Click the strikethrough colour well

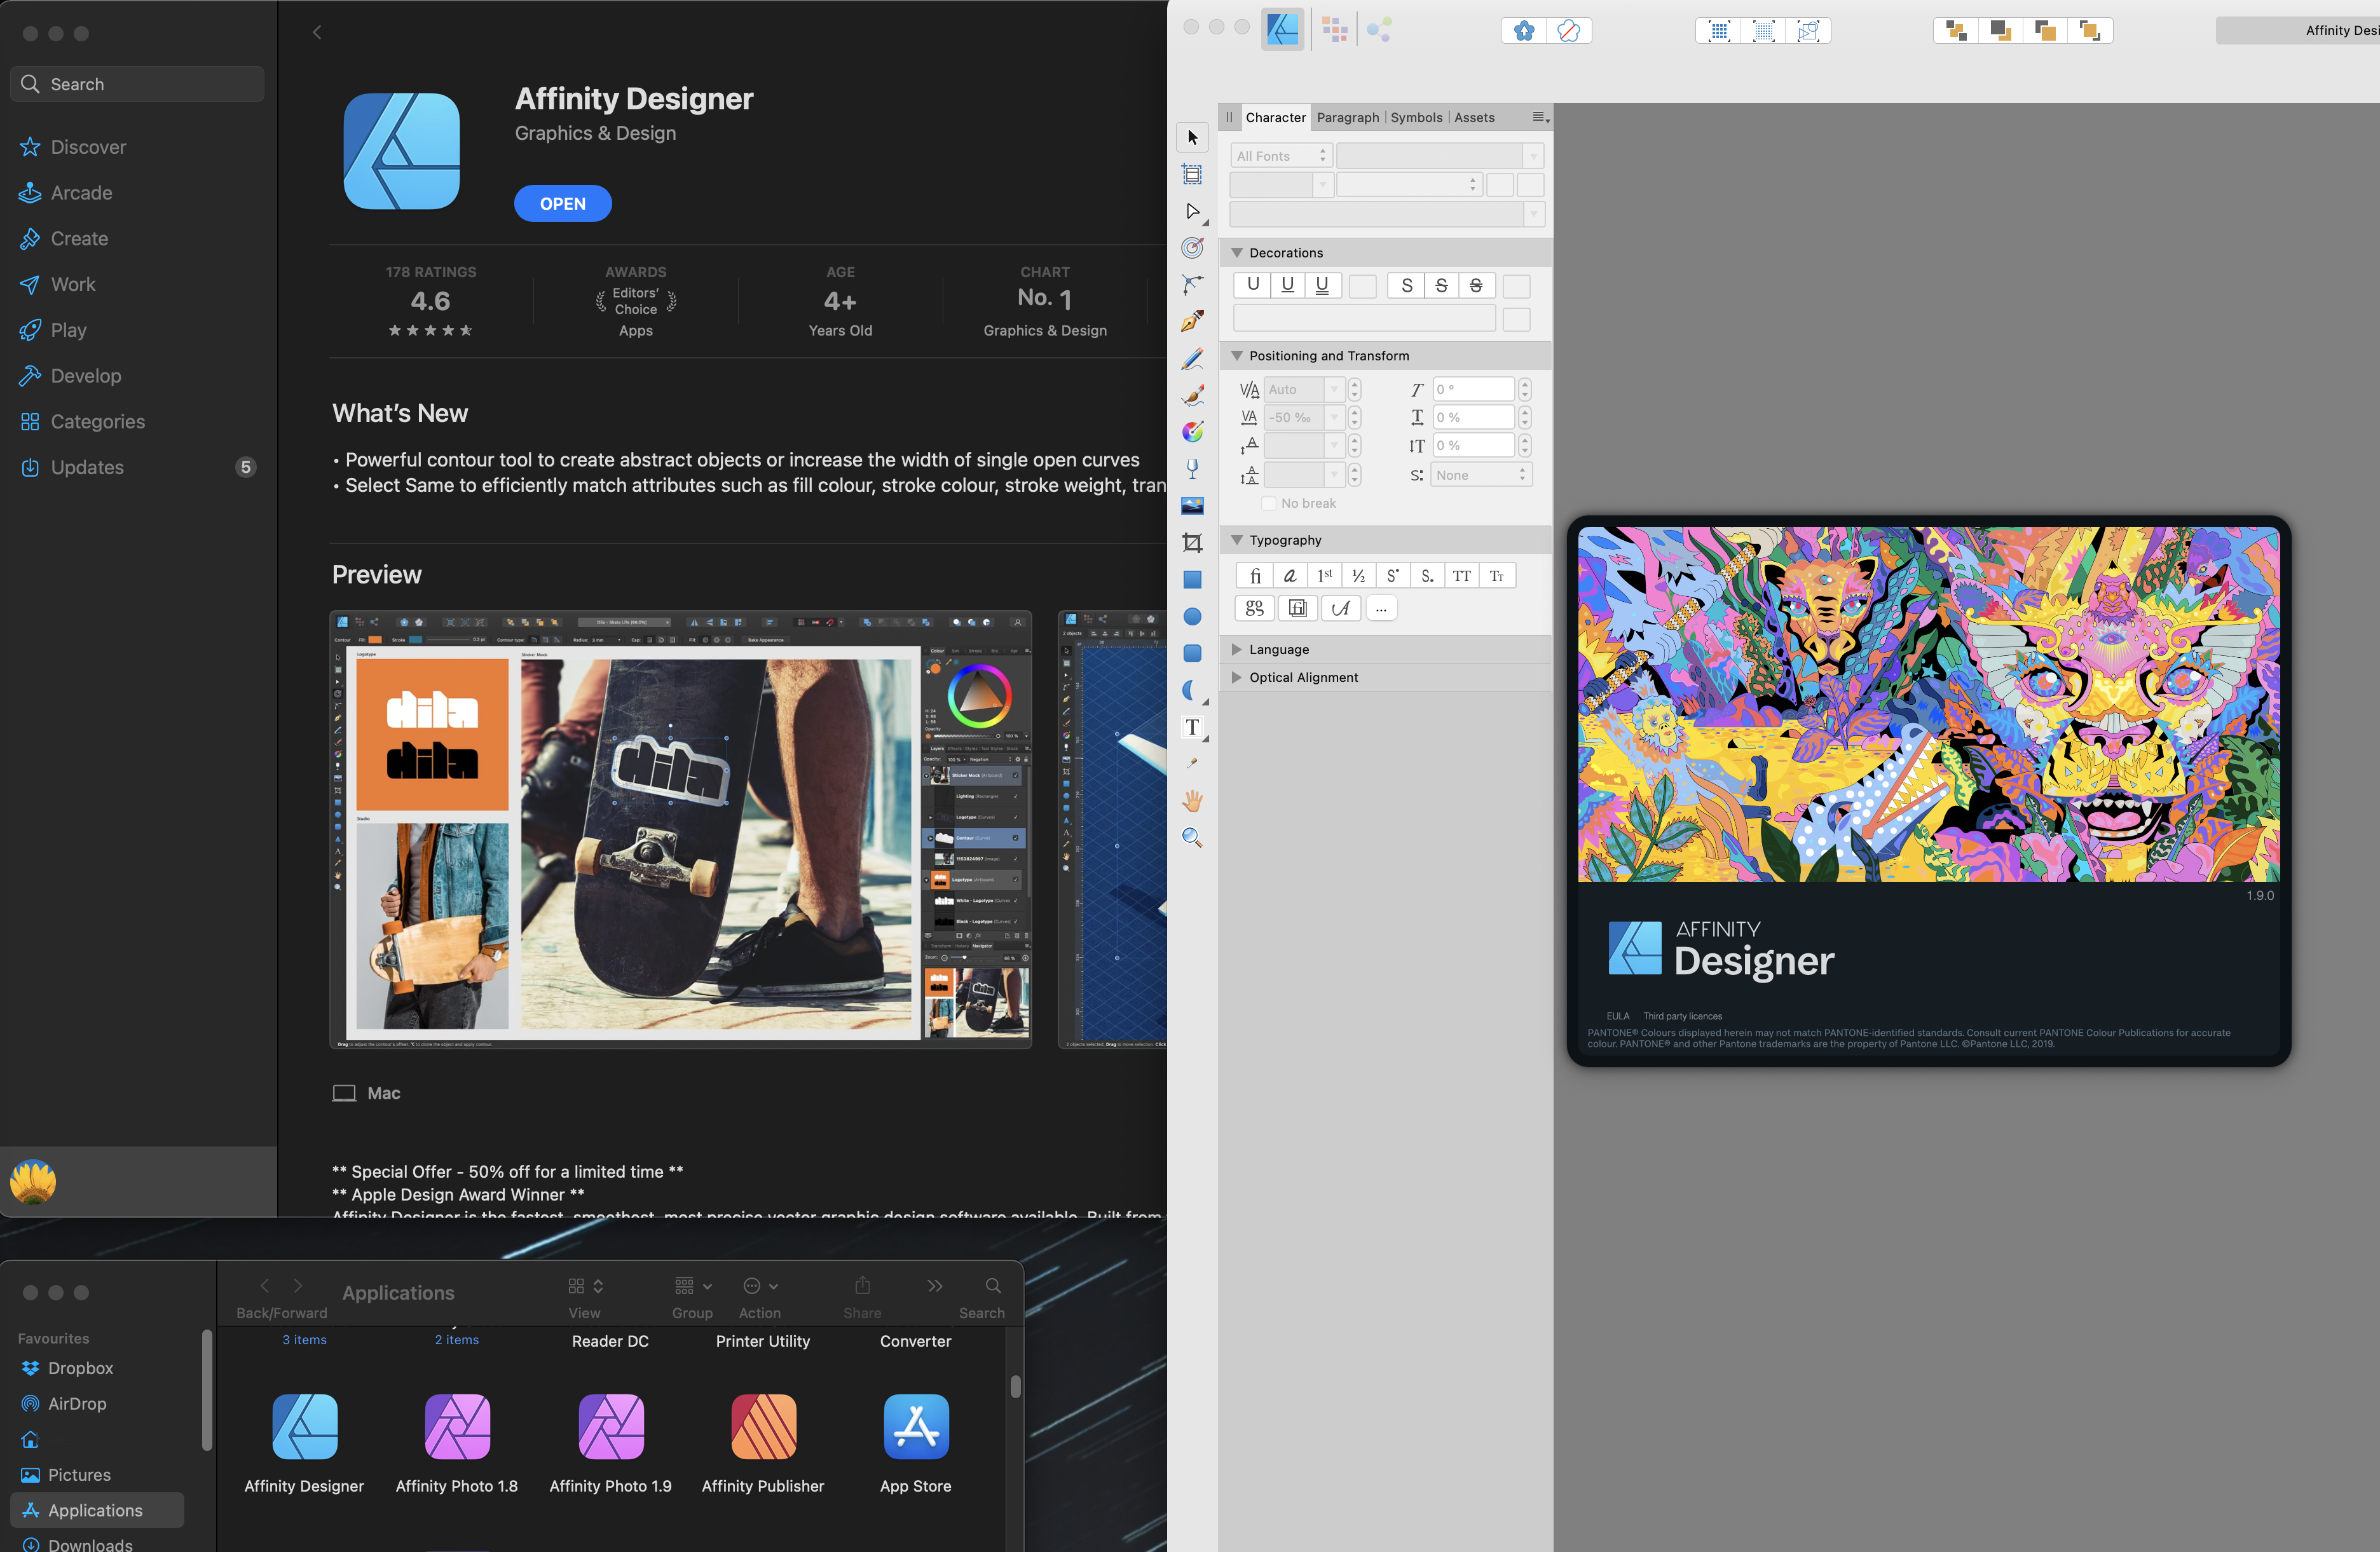pyautogui.click(x=1516, y=286)
